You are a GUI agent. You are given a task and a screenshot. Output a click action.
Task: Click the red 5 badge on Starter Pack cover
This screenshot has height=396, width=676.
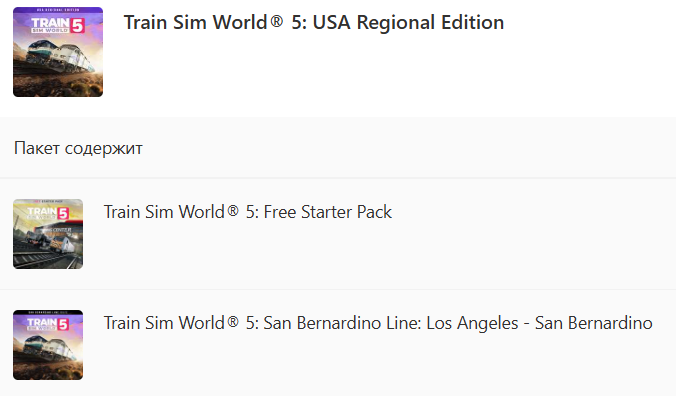(64, 214)
